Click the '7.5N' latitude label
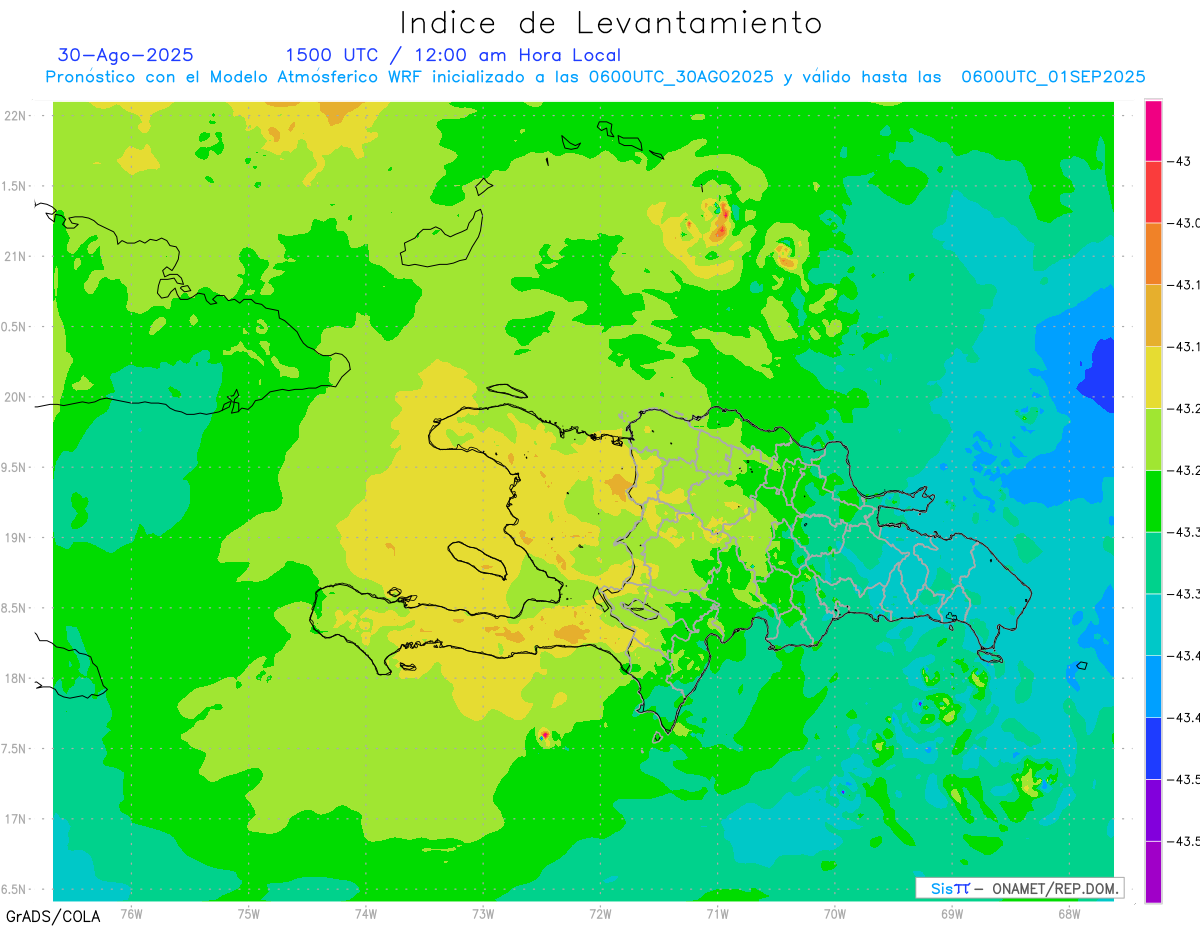 click(14, 749)
